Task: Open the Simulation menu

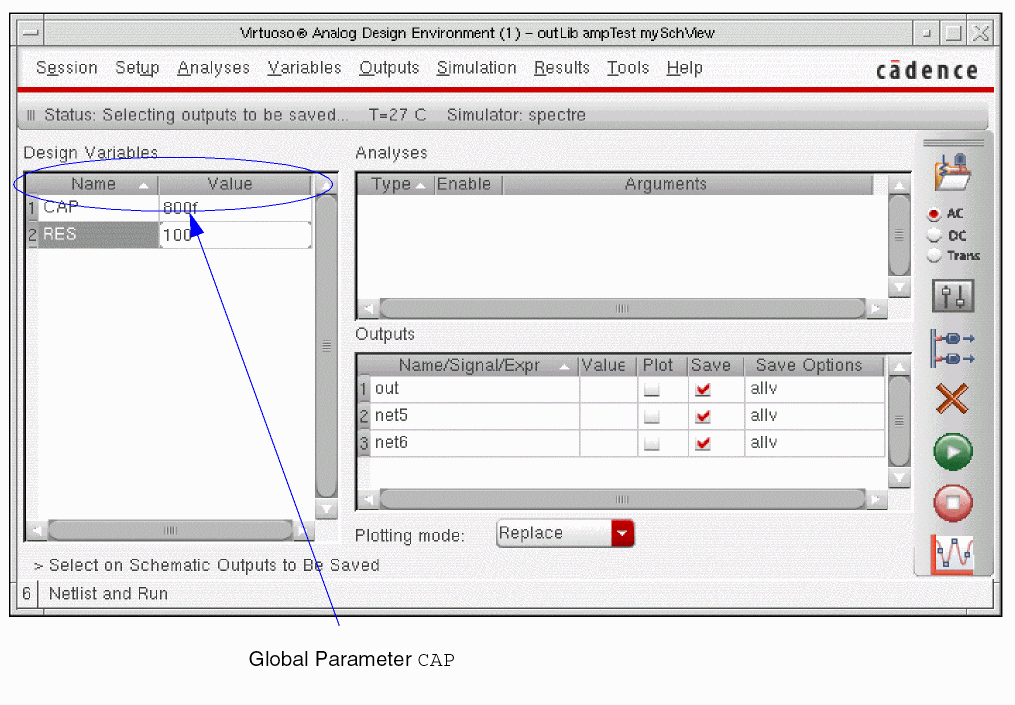Action: [x=476, y=68]
